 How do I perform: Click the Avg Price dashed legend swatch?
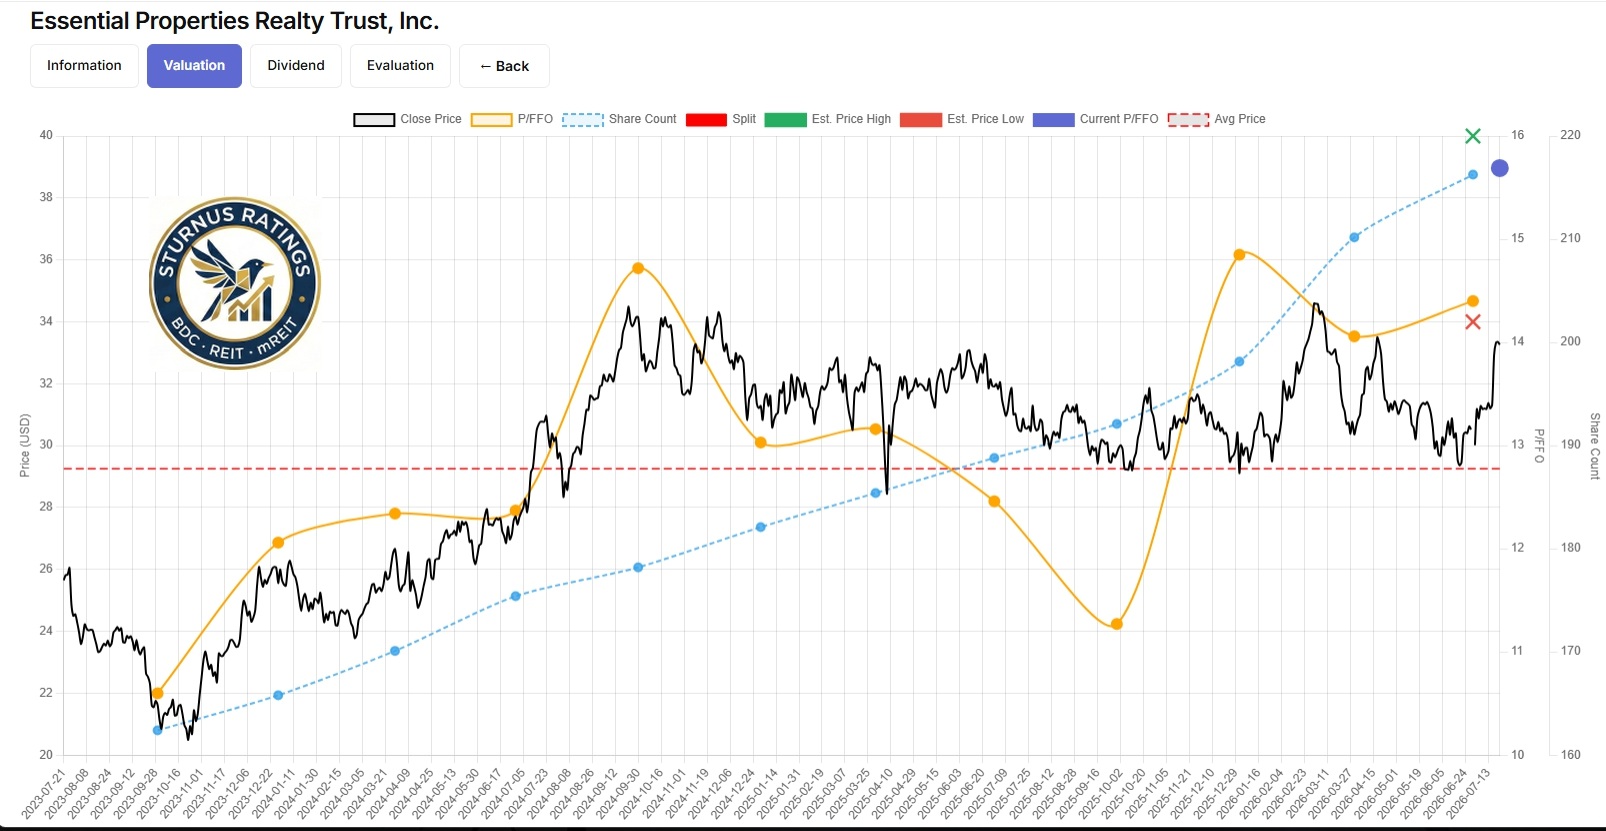[1188, 120]
